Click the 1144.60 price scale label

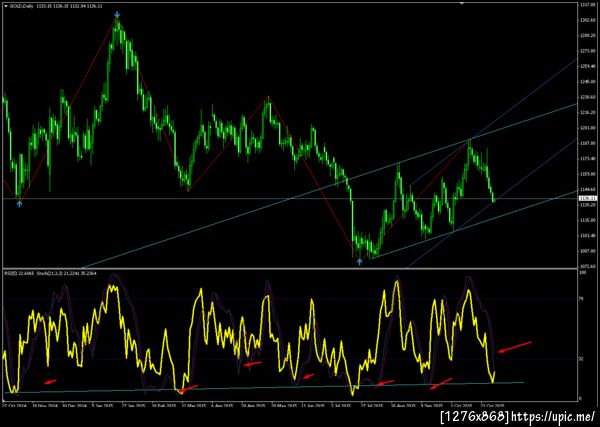(x=589, y=189)
